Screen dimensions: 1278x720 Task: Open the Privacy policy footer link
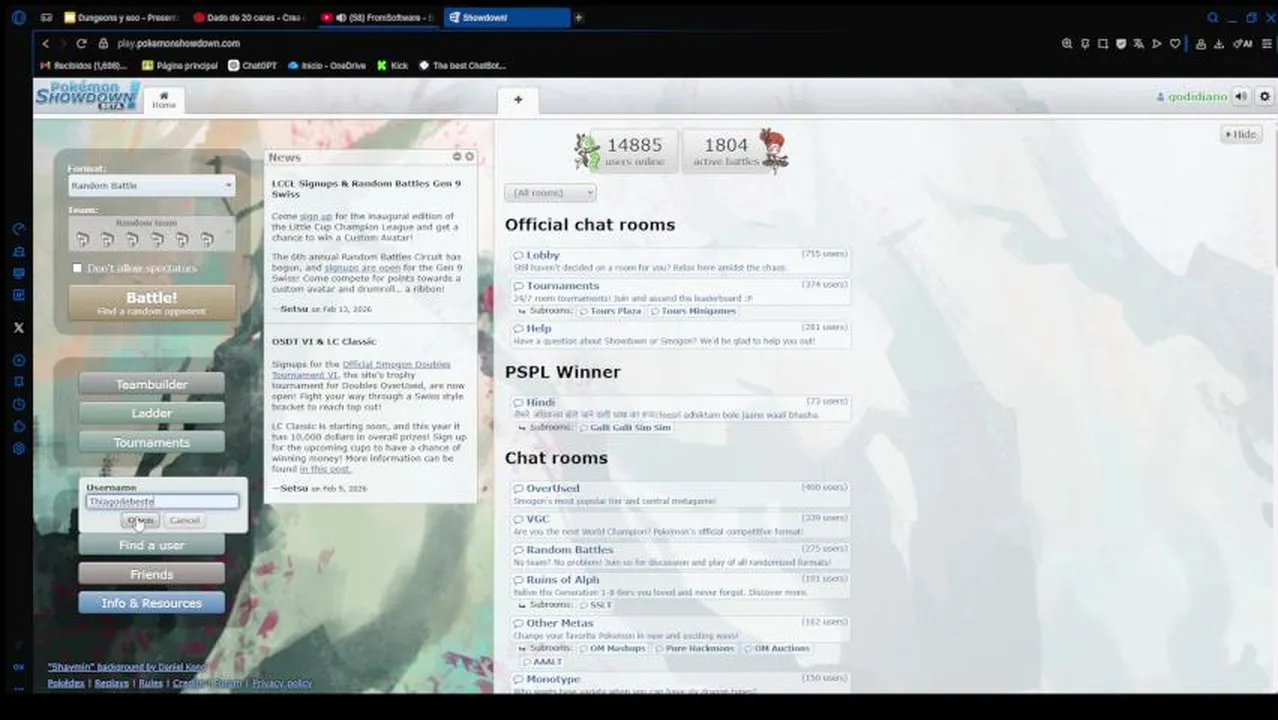[282, 683]
